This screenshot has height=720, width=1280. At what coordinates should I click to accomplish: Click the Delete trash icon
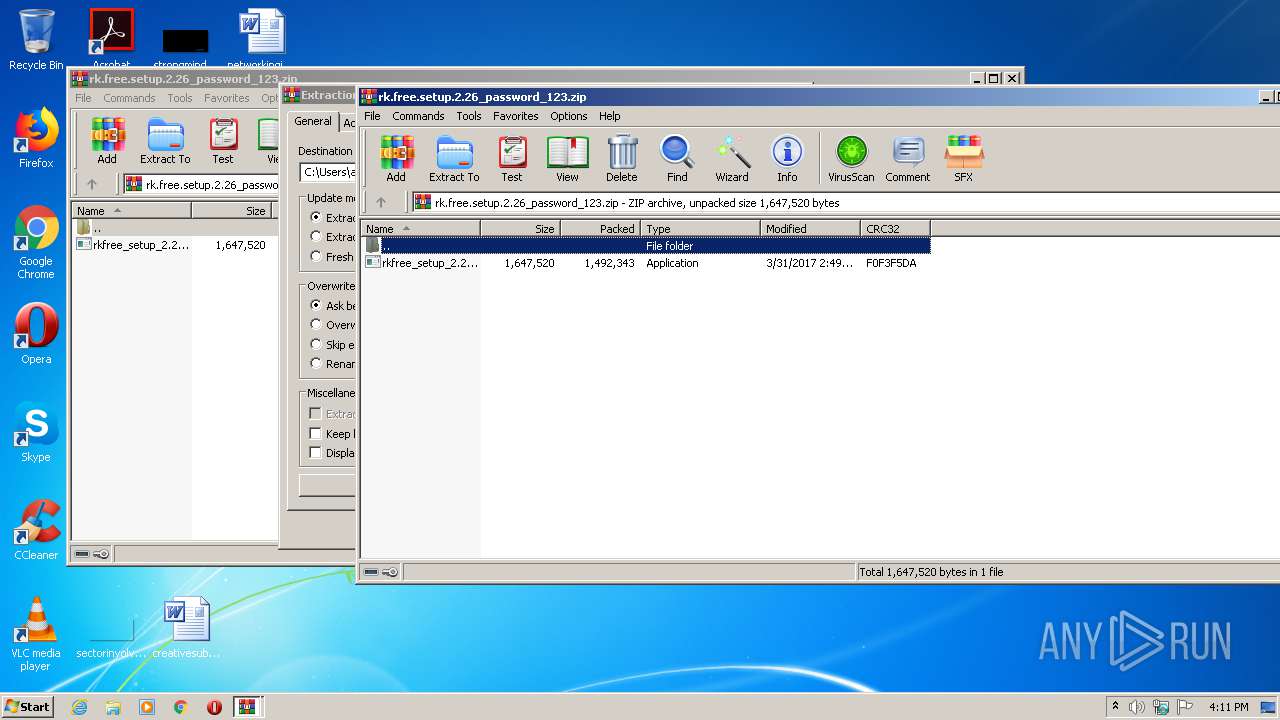(621, 159)
